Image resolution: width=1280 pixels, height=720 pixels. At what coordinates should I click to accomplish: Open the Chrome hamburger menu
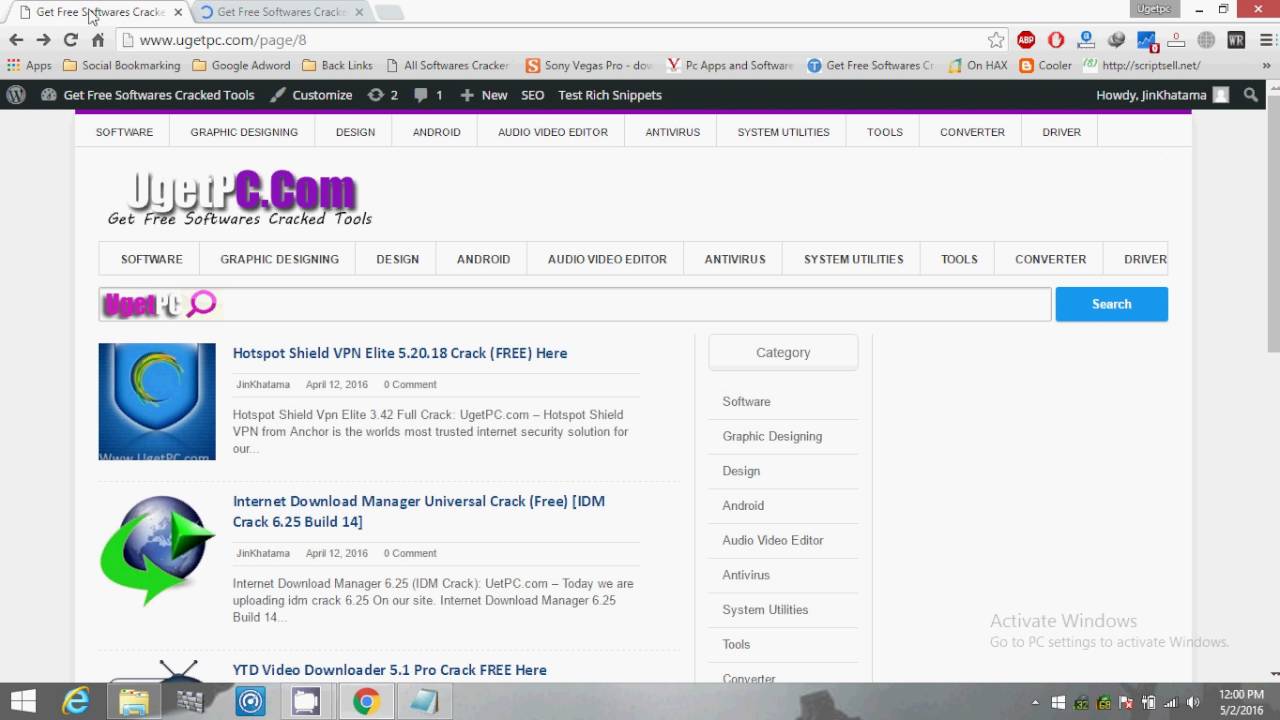[1264, 40]
